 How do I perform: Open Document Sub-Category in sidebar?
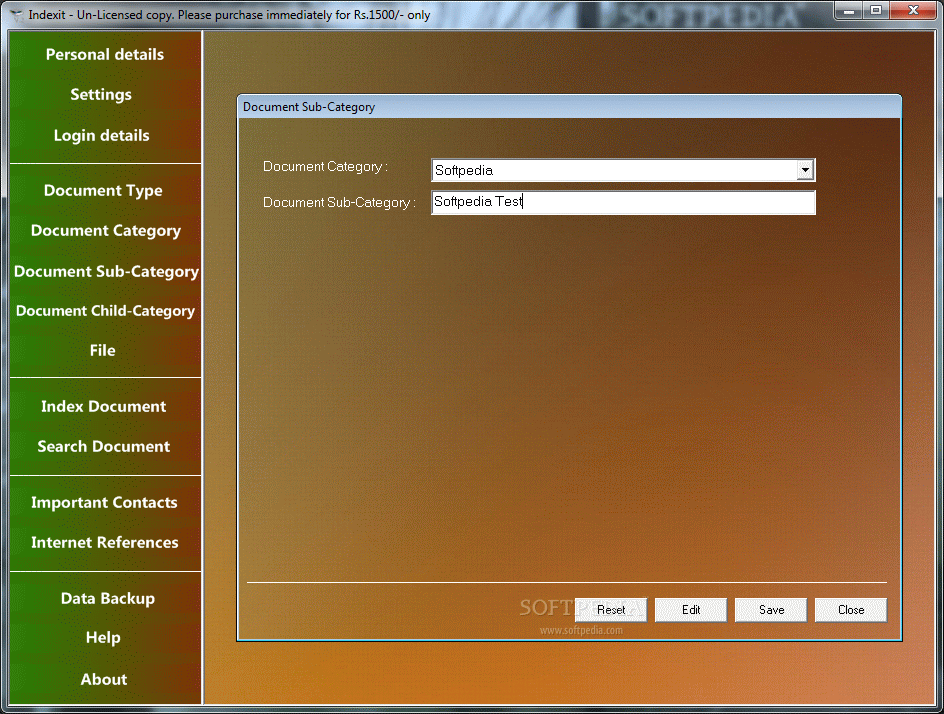tap(106, 272)
